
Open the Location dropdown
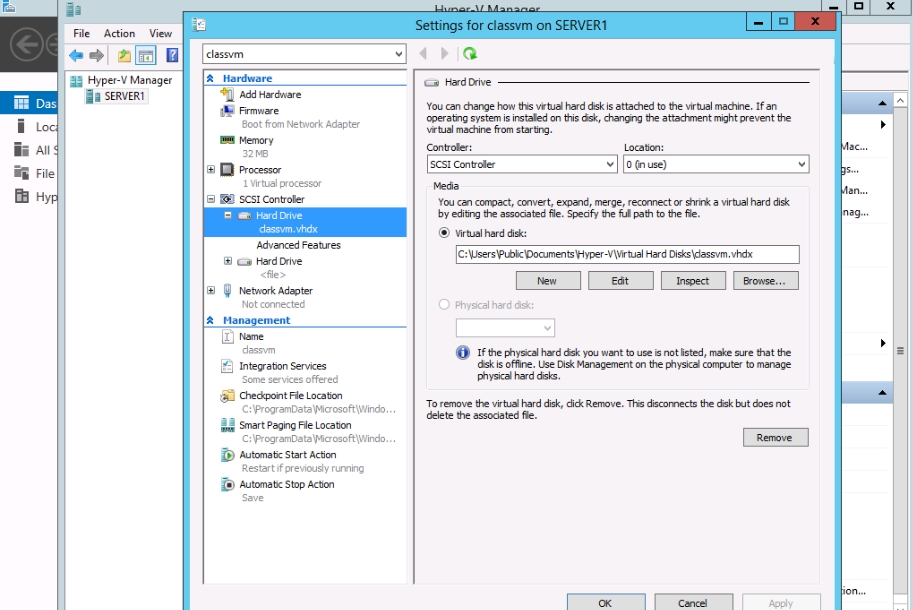(x=716, y=164)
